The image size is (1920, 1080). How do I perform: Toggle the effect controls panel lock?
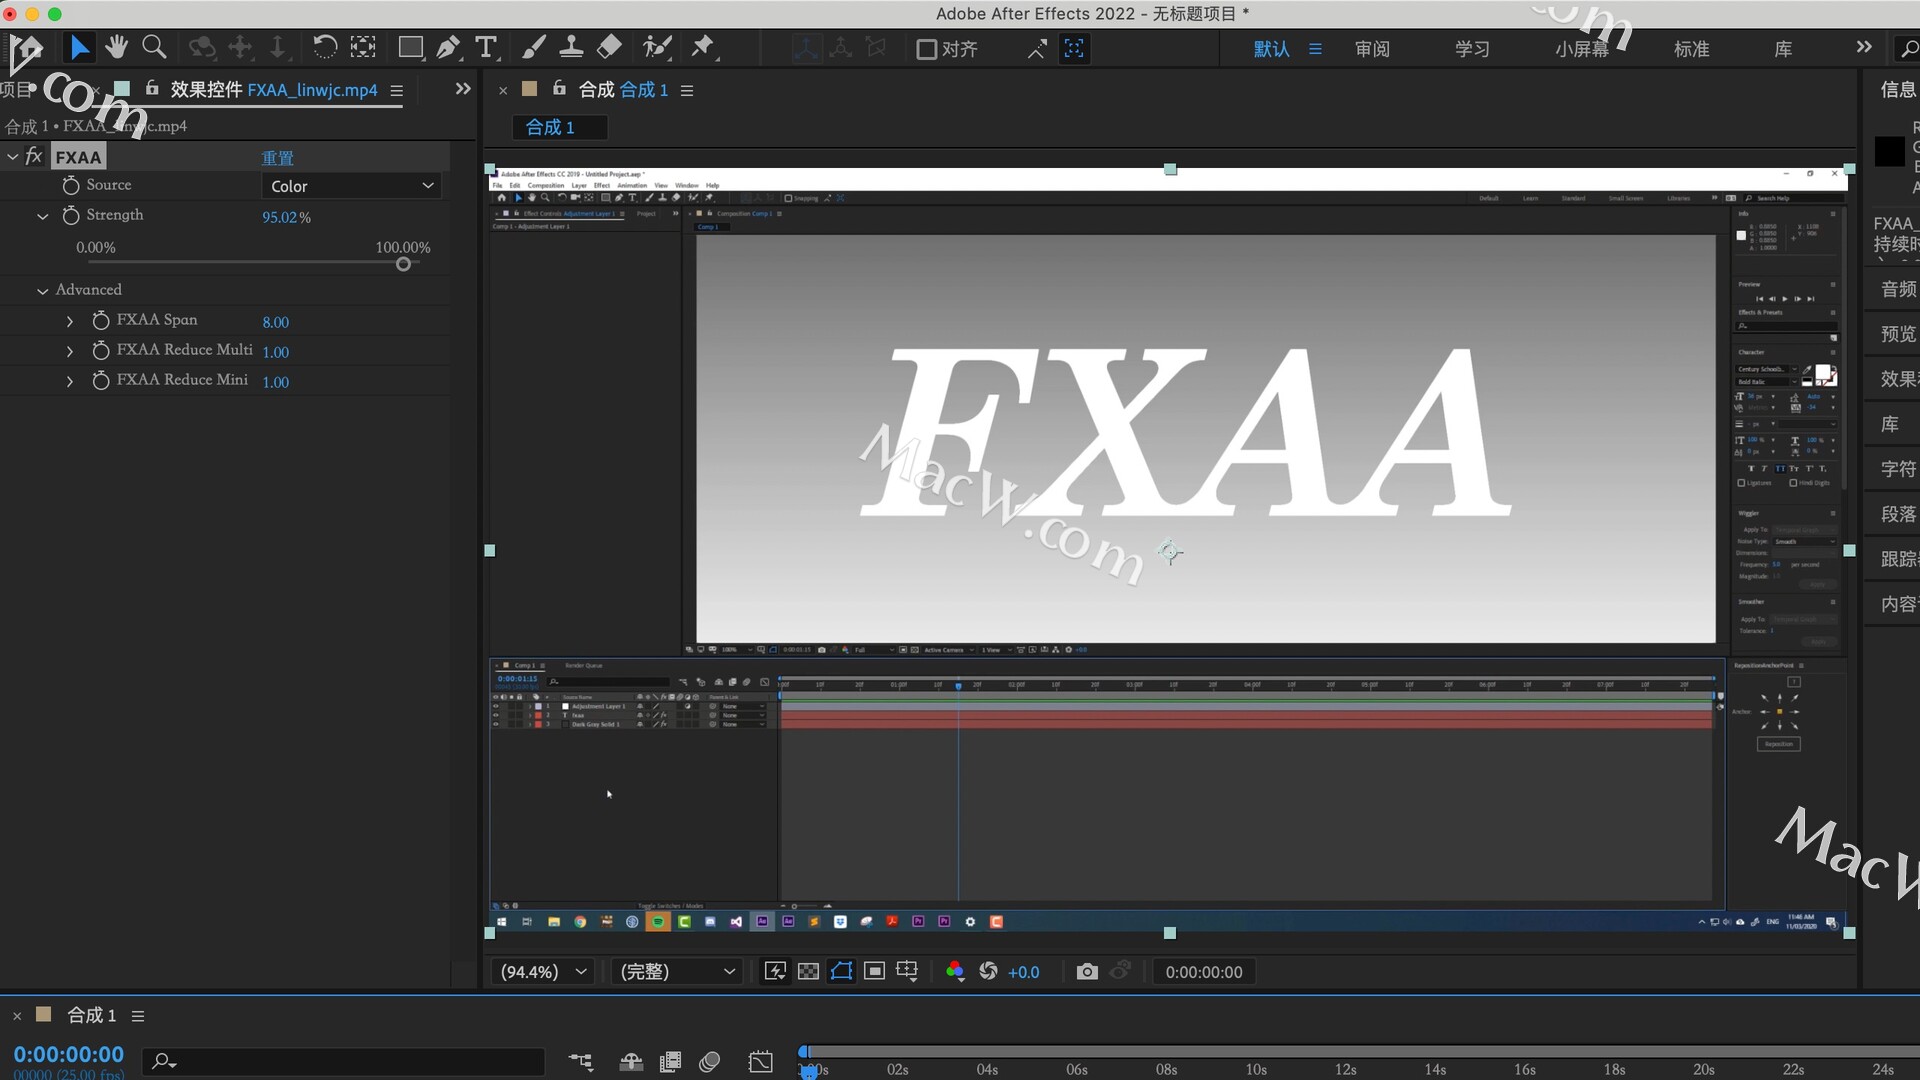152,88
